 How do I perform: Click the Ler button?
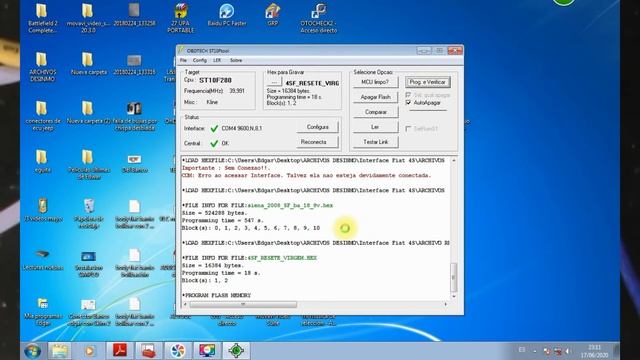click(376, 127)
